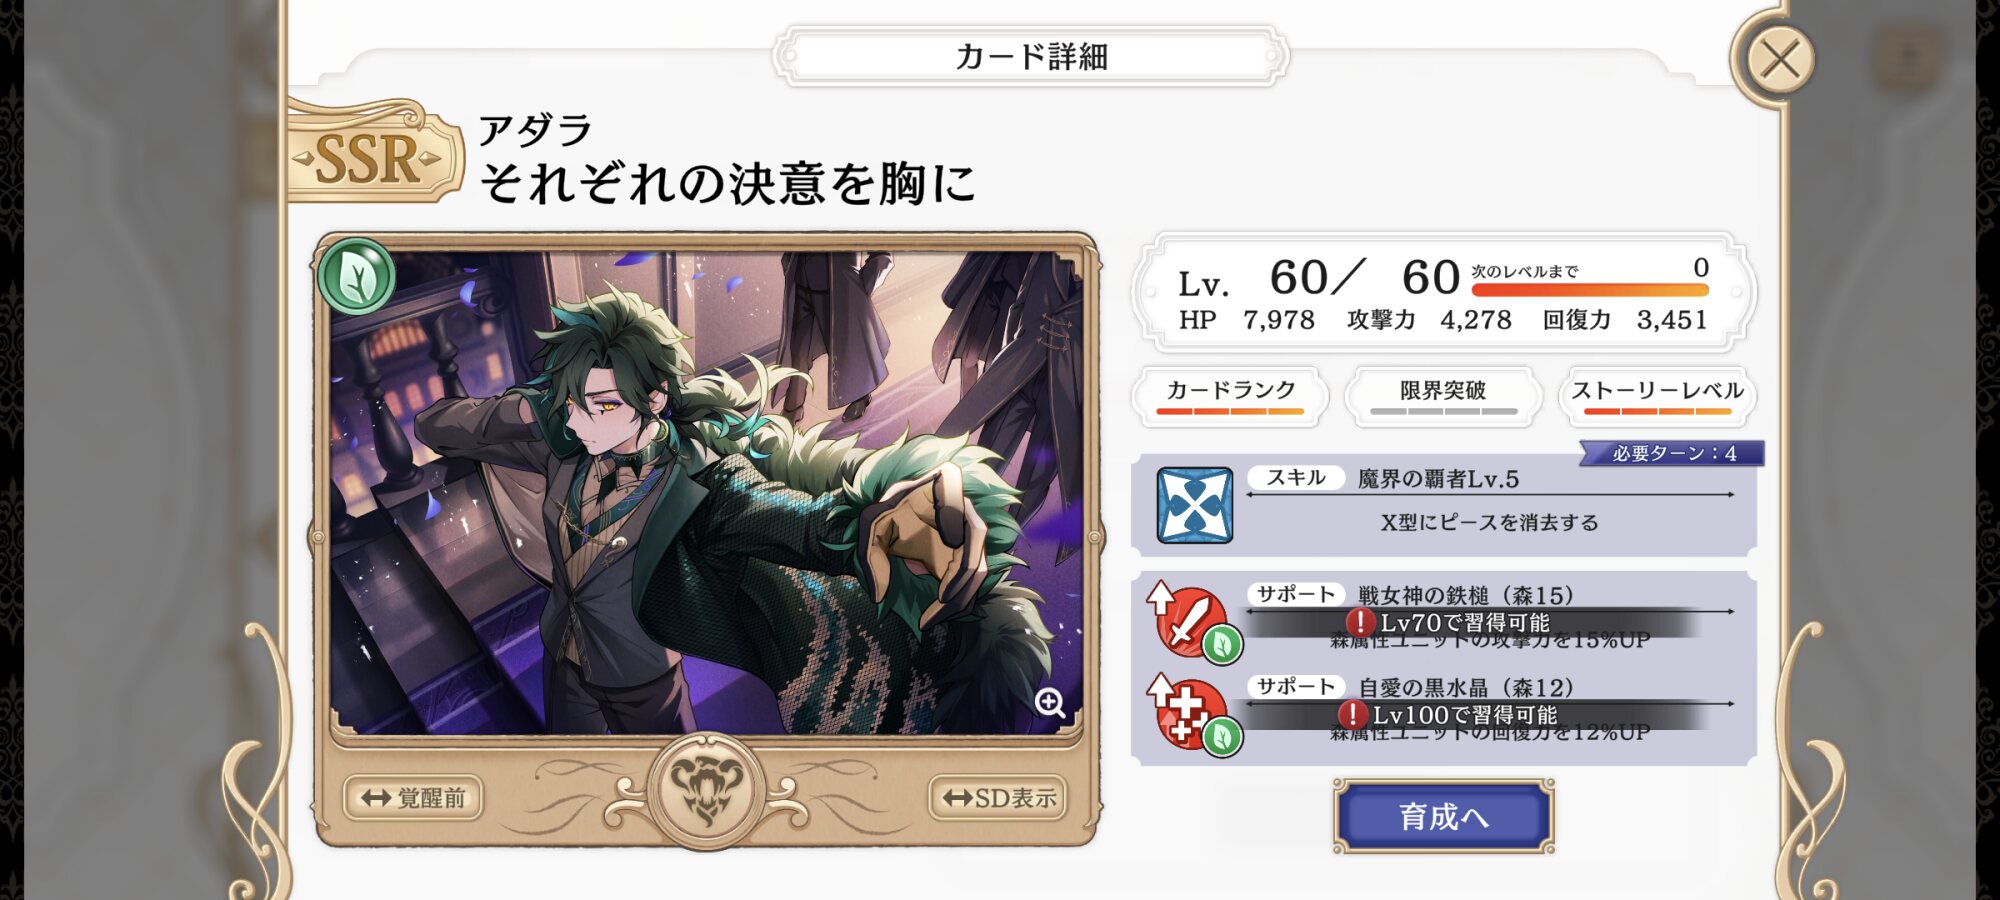Toggle SD表示 display mode
The height and width of the screenshot is (900, 2000).
coord(998,797)
